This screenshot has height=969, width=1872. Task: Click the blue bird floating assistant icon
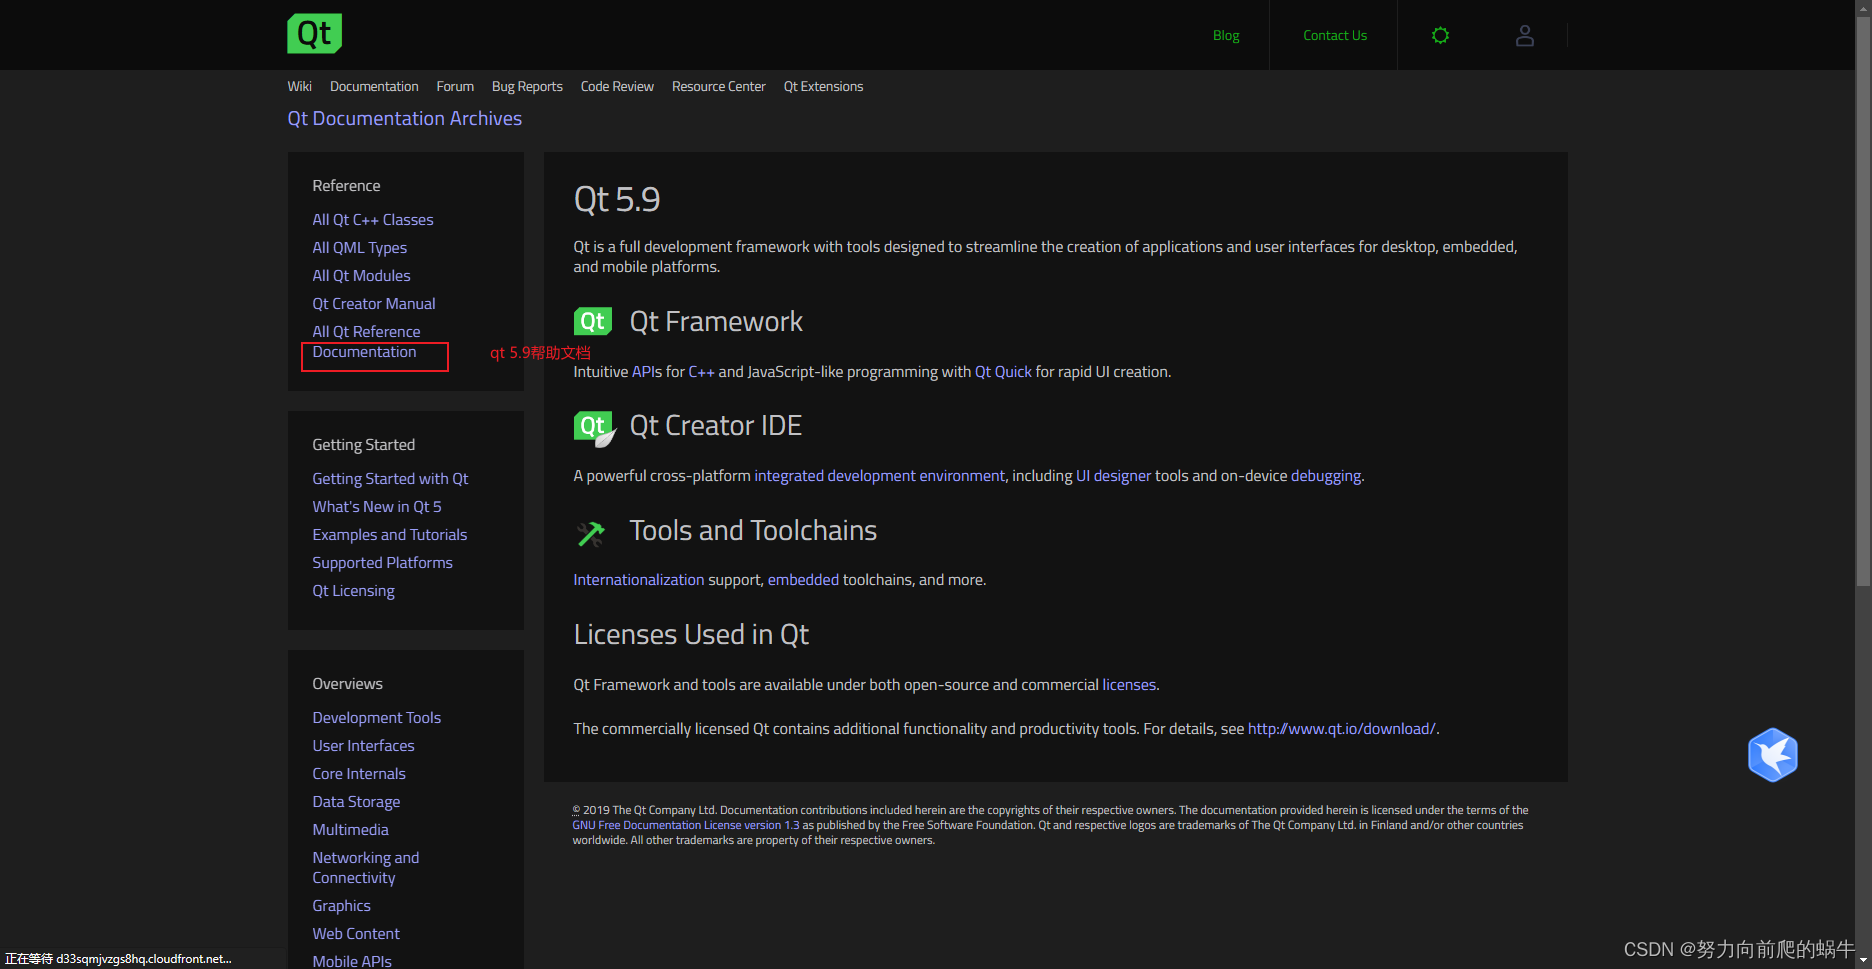1772,755
